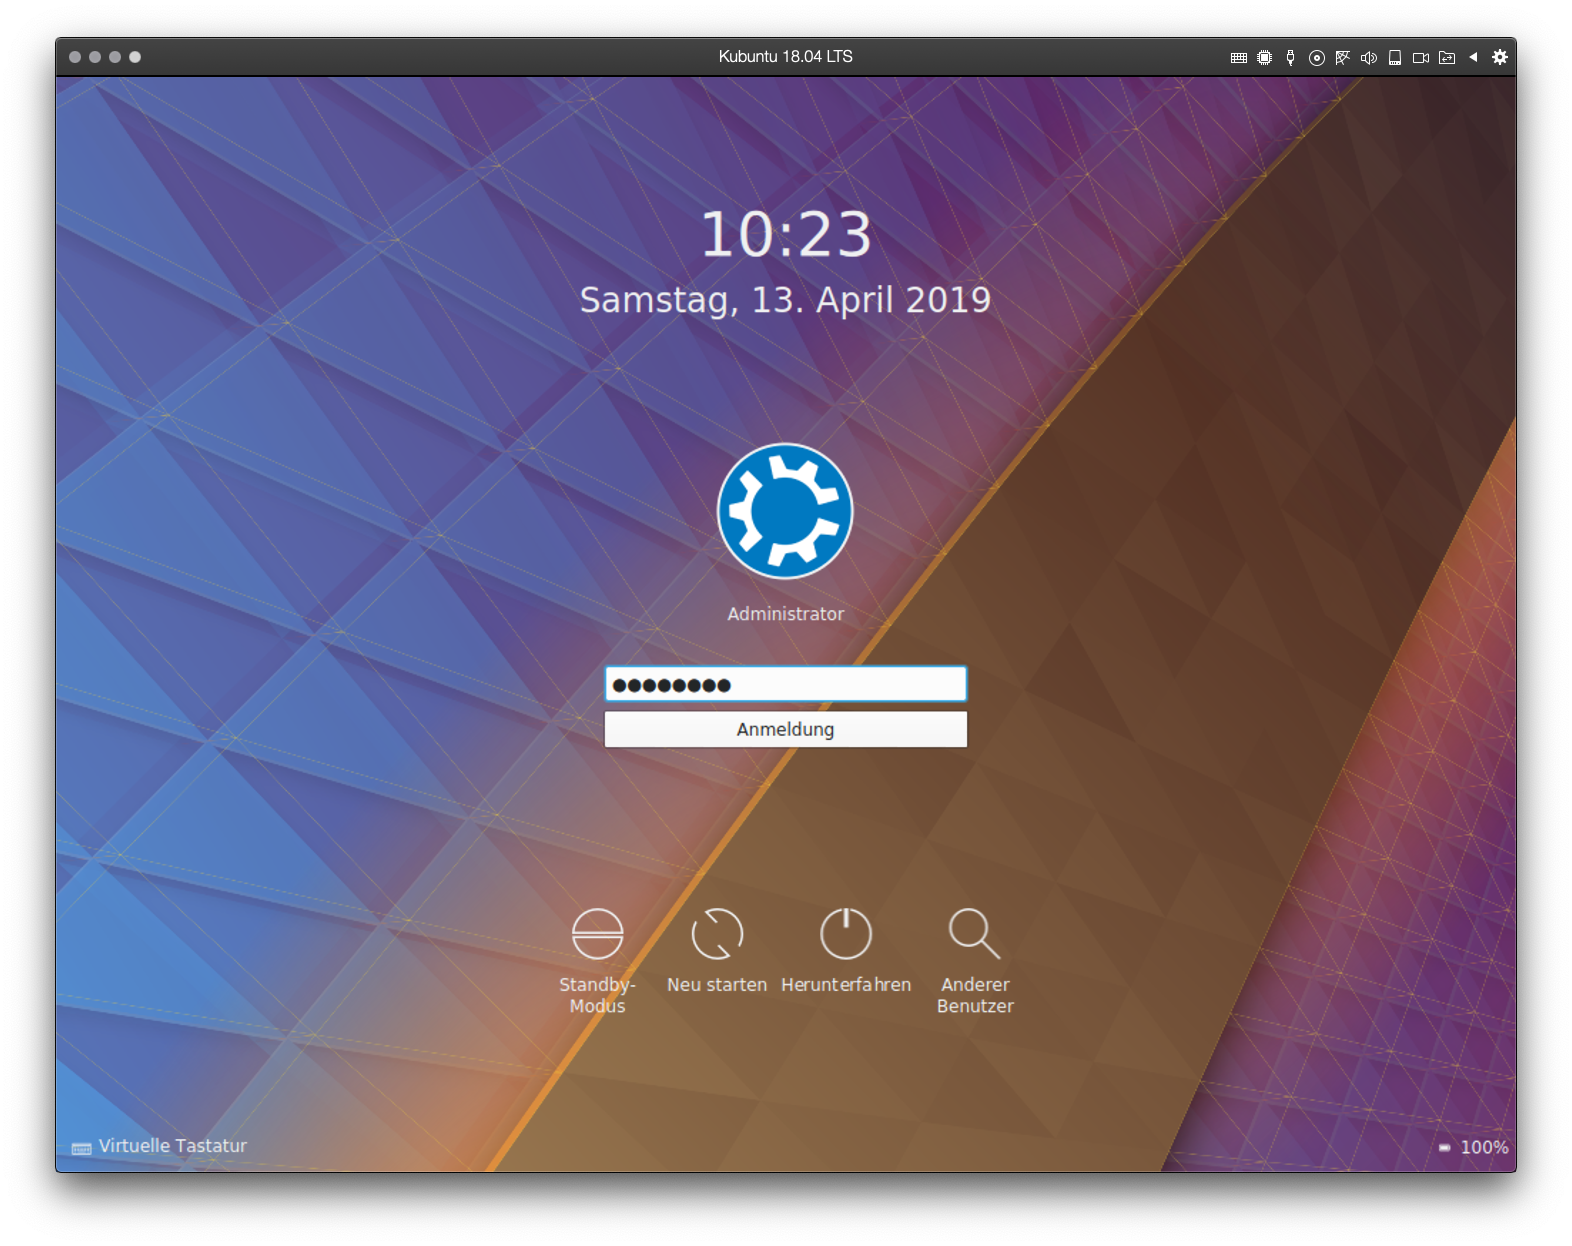This screenshot has height=1246, width=1572.
Task: Open the Virtuelle Tastatur button
Action: pos(160,1146)
